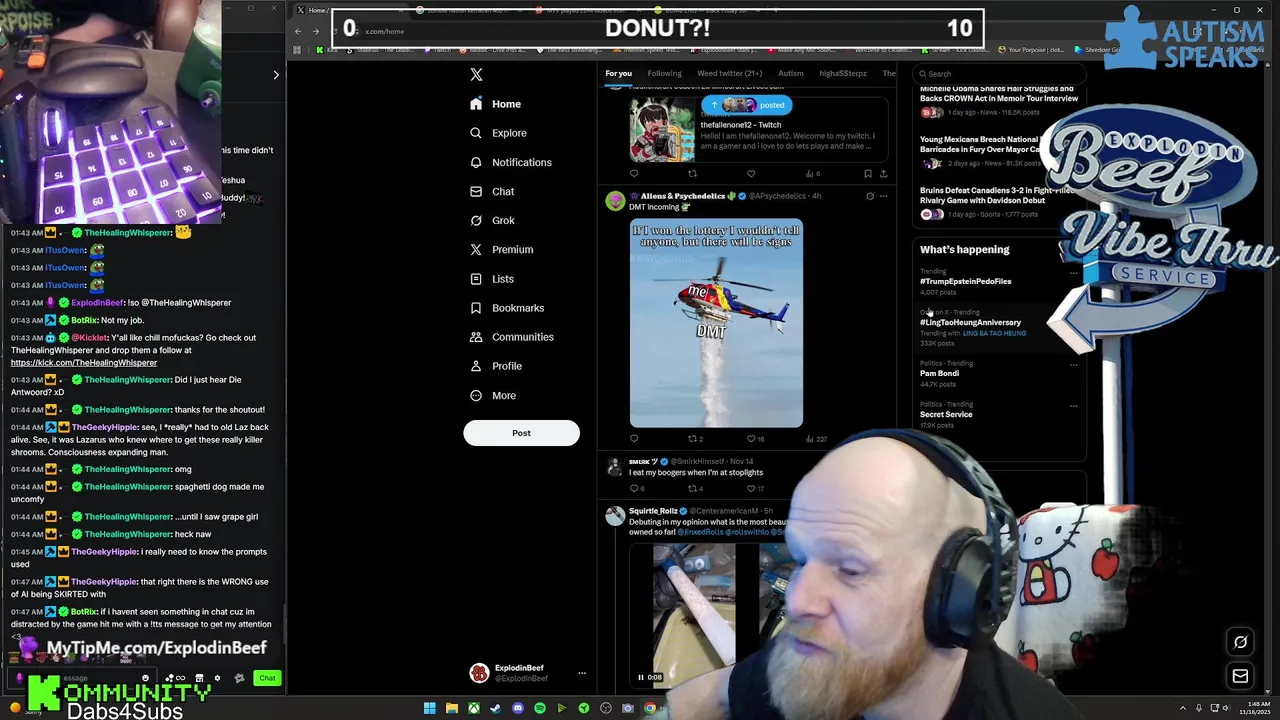Open Bookmarks in the X sidebar
This screenshot has width=1280, height=720.
click(507, 308)
